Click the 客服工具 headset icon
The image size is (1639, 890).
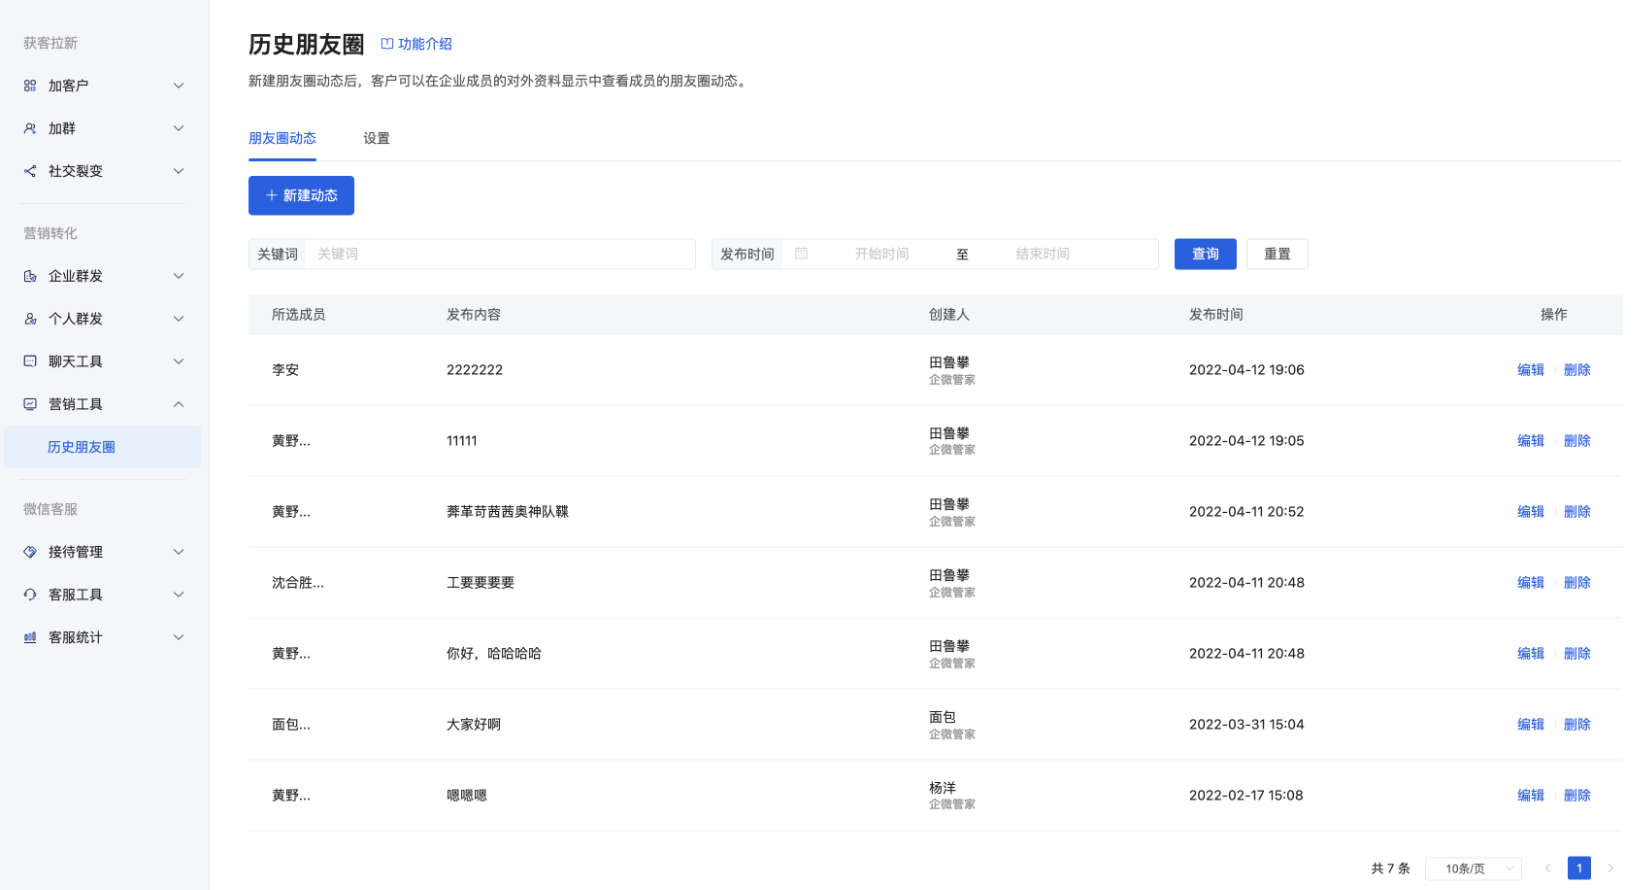coord(30,595)
